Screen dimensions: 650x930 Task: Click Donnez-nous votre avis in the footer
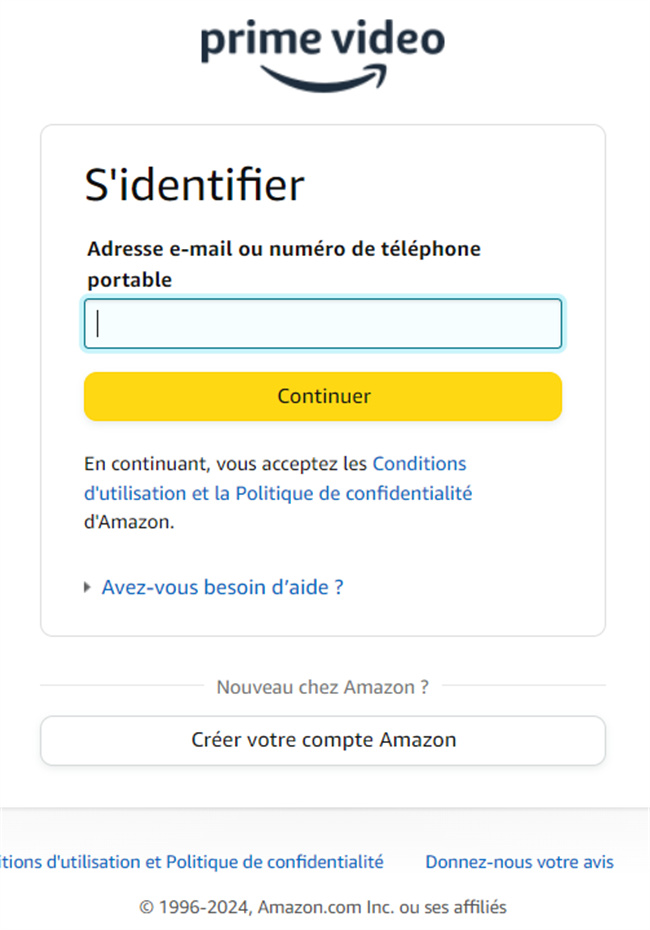pos(519,861)
